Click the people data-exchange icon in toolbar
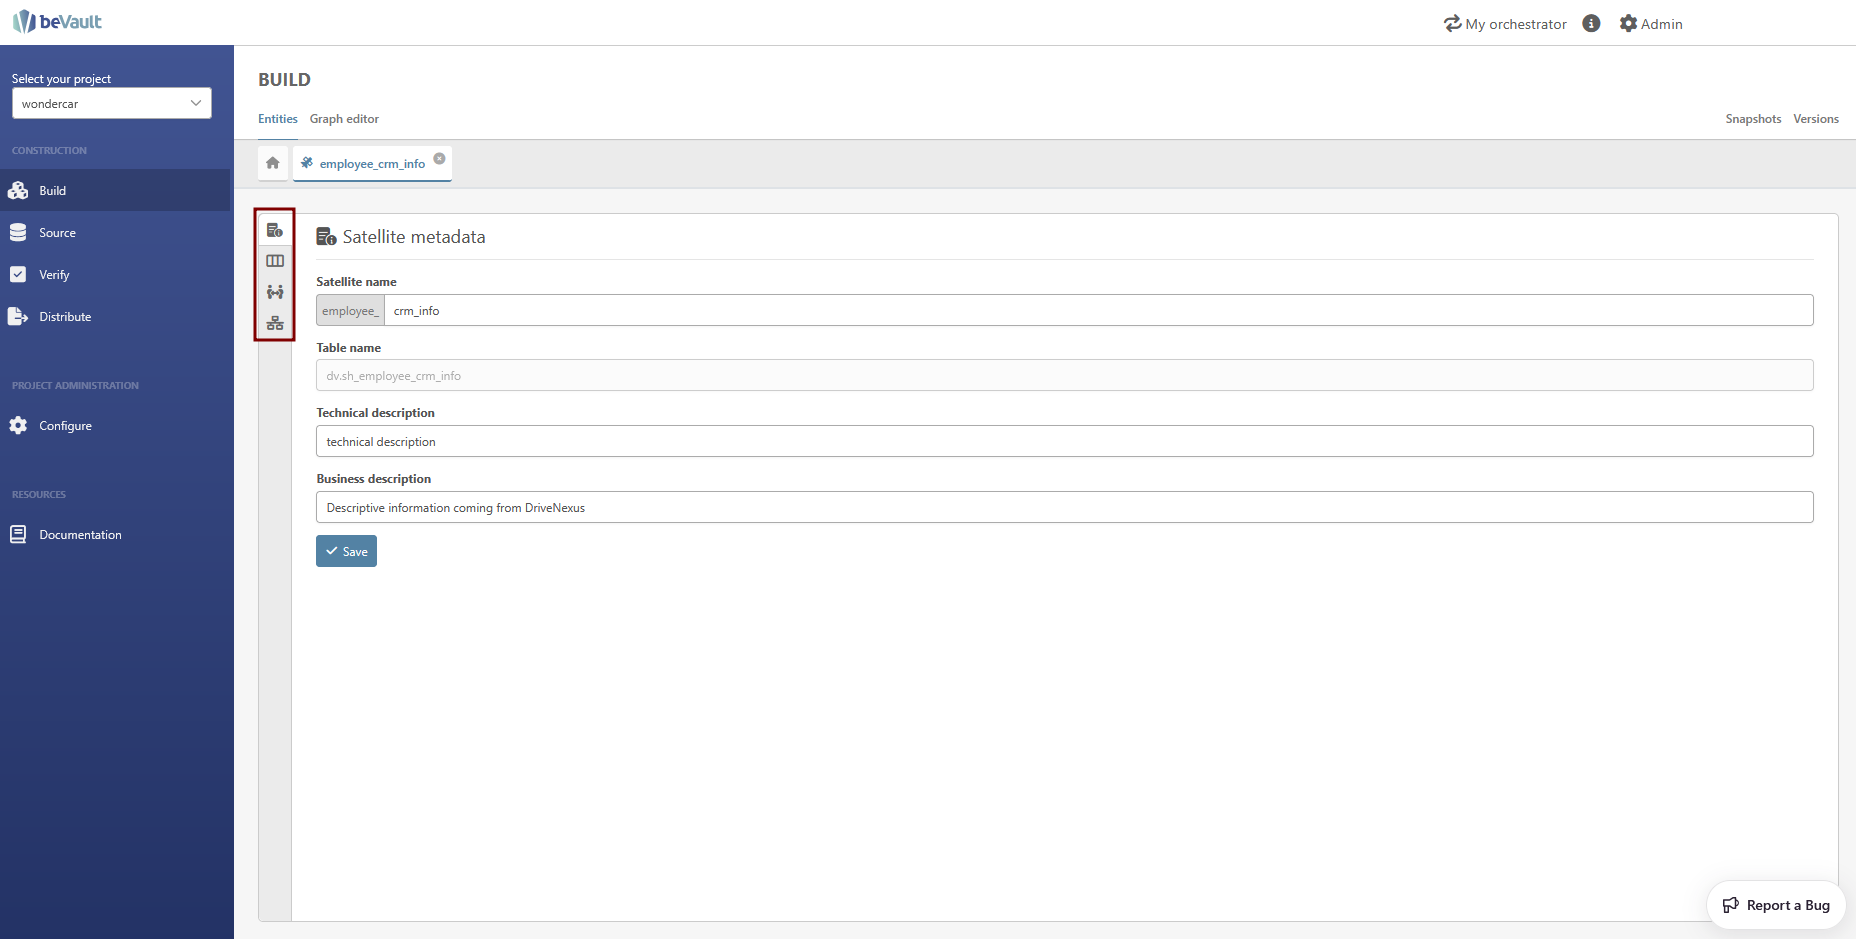Screen dimensions: 1856x939 click(275, 292)
